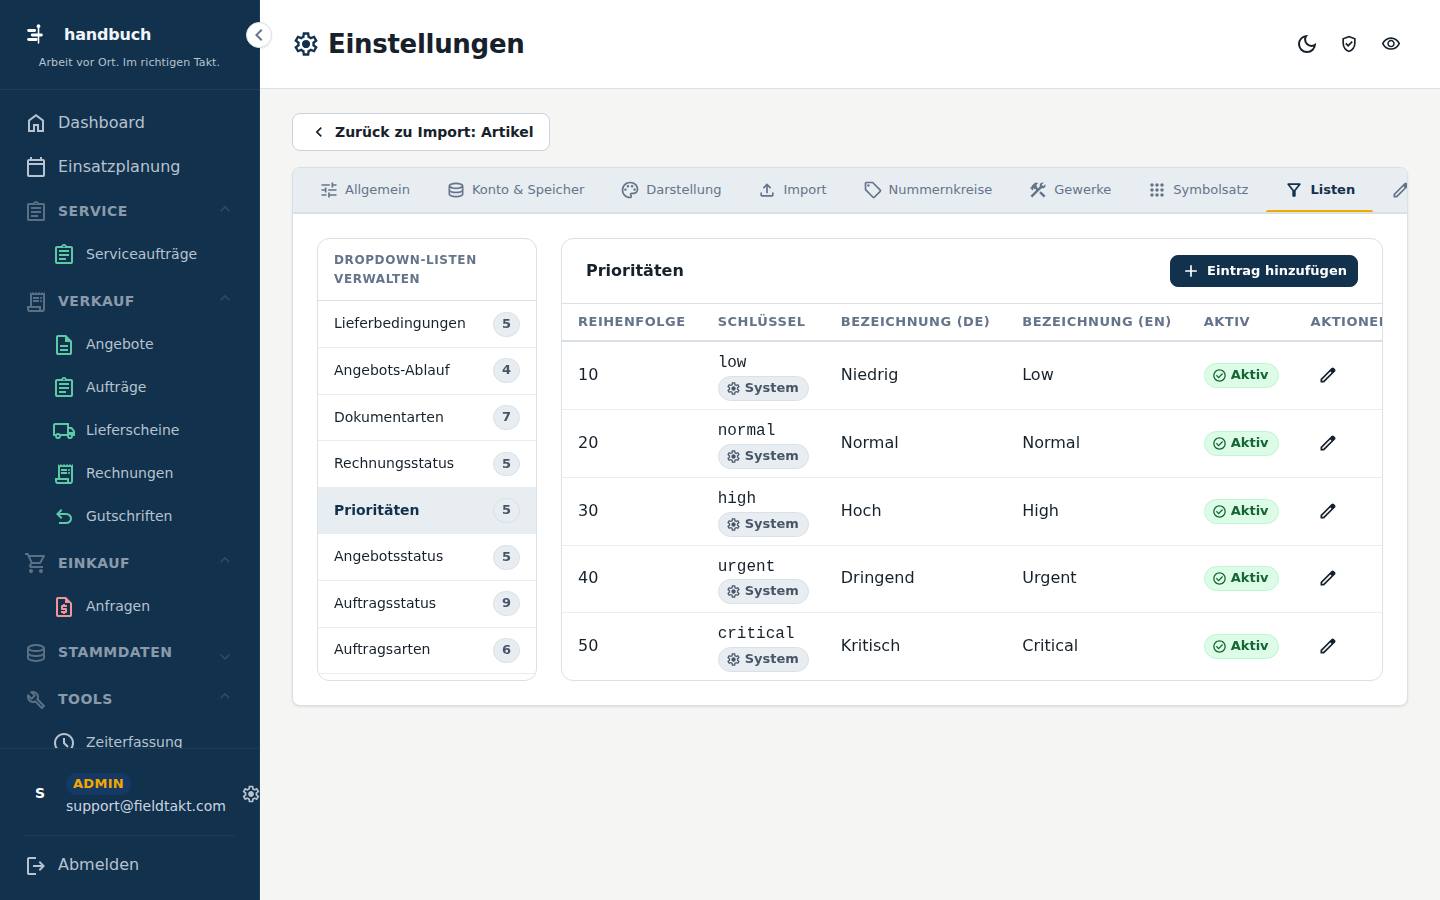Open the Gewerke tab

point(1070,190)
